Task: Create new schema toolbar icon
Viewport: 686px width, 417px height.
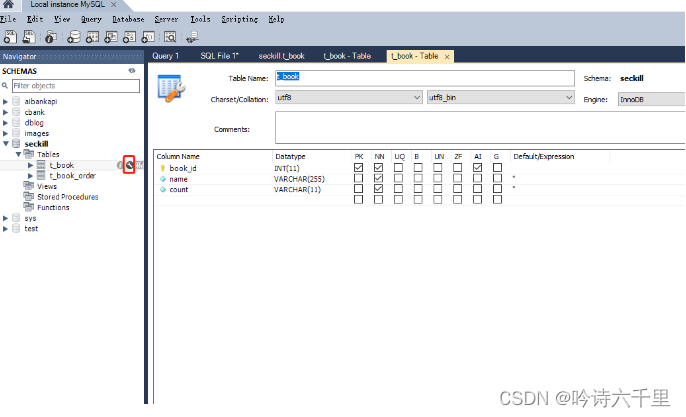Action: point(74,37)
